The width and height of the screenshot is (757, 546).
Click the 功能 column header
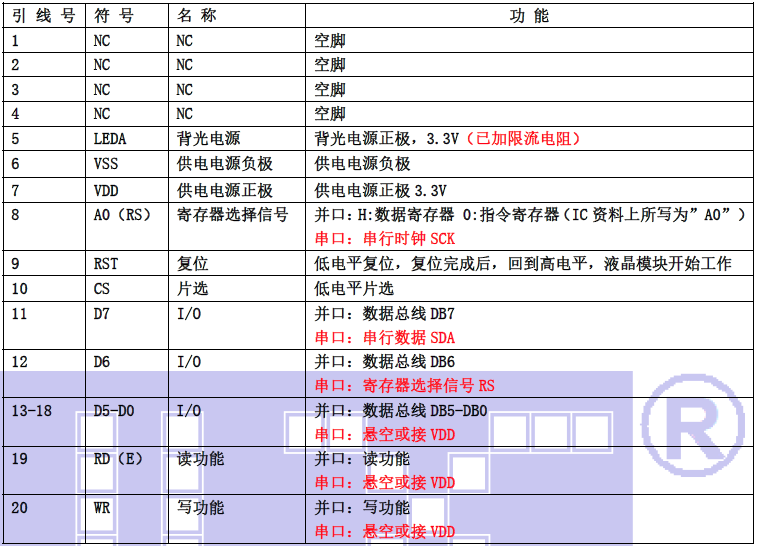coord(528,16)
